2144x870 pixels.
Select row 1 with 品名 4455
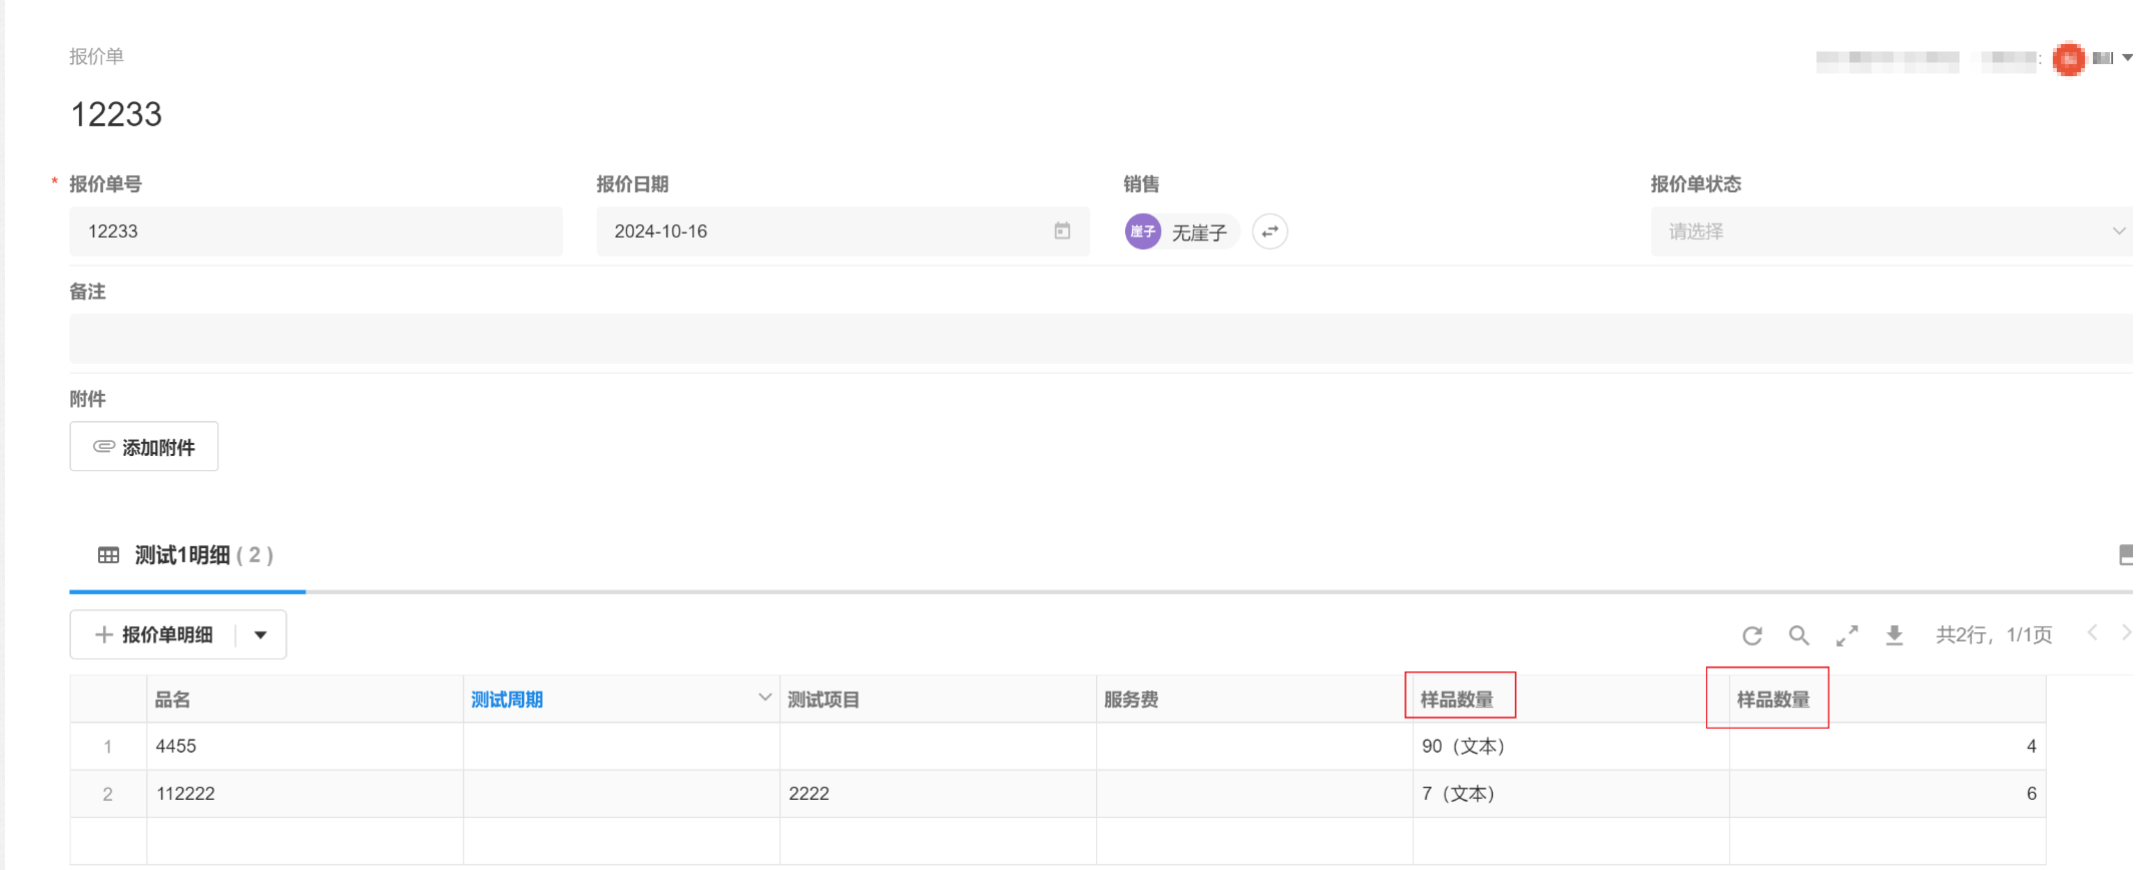point(108,747)
